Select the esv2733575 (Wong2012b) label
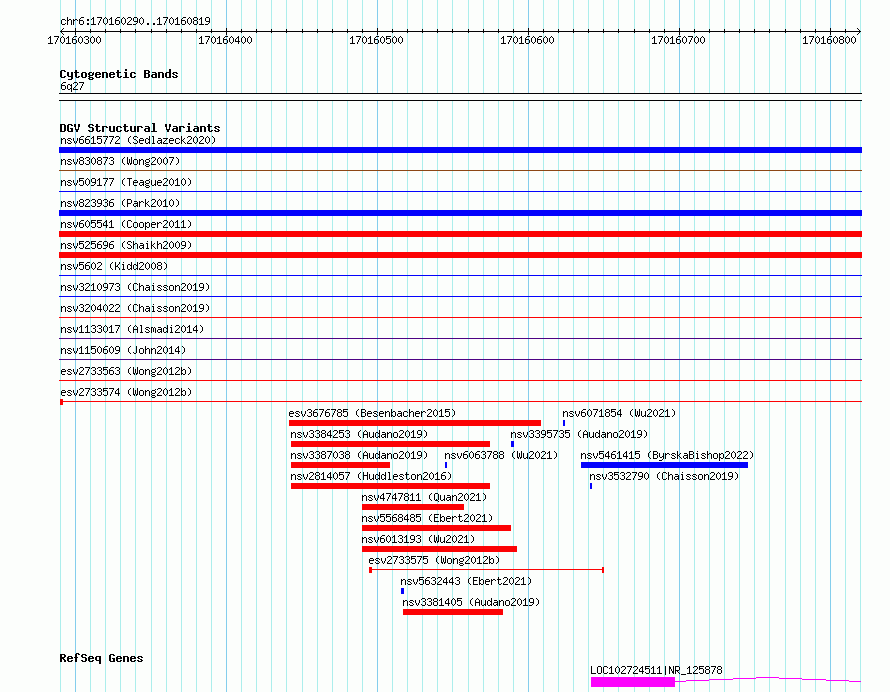This screenshot has height=692, width=890. tap(434, 560)
